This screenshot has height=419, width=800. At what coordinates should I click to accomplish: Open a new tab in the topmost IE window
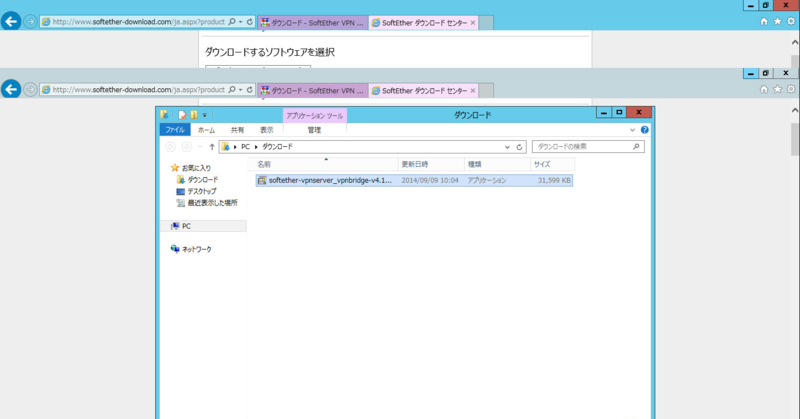[x=486, y=22]
